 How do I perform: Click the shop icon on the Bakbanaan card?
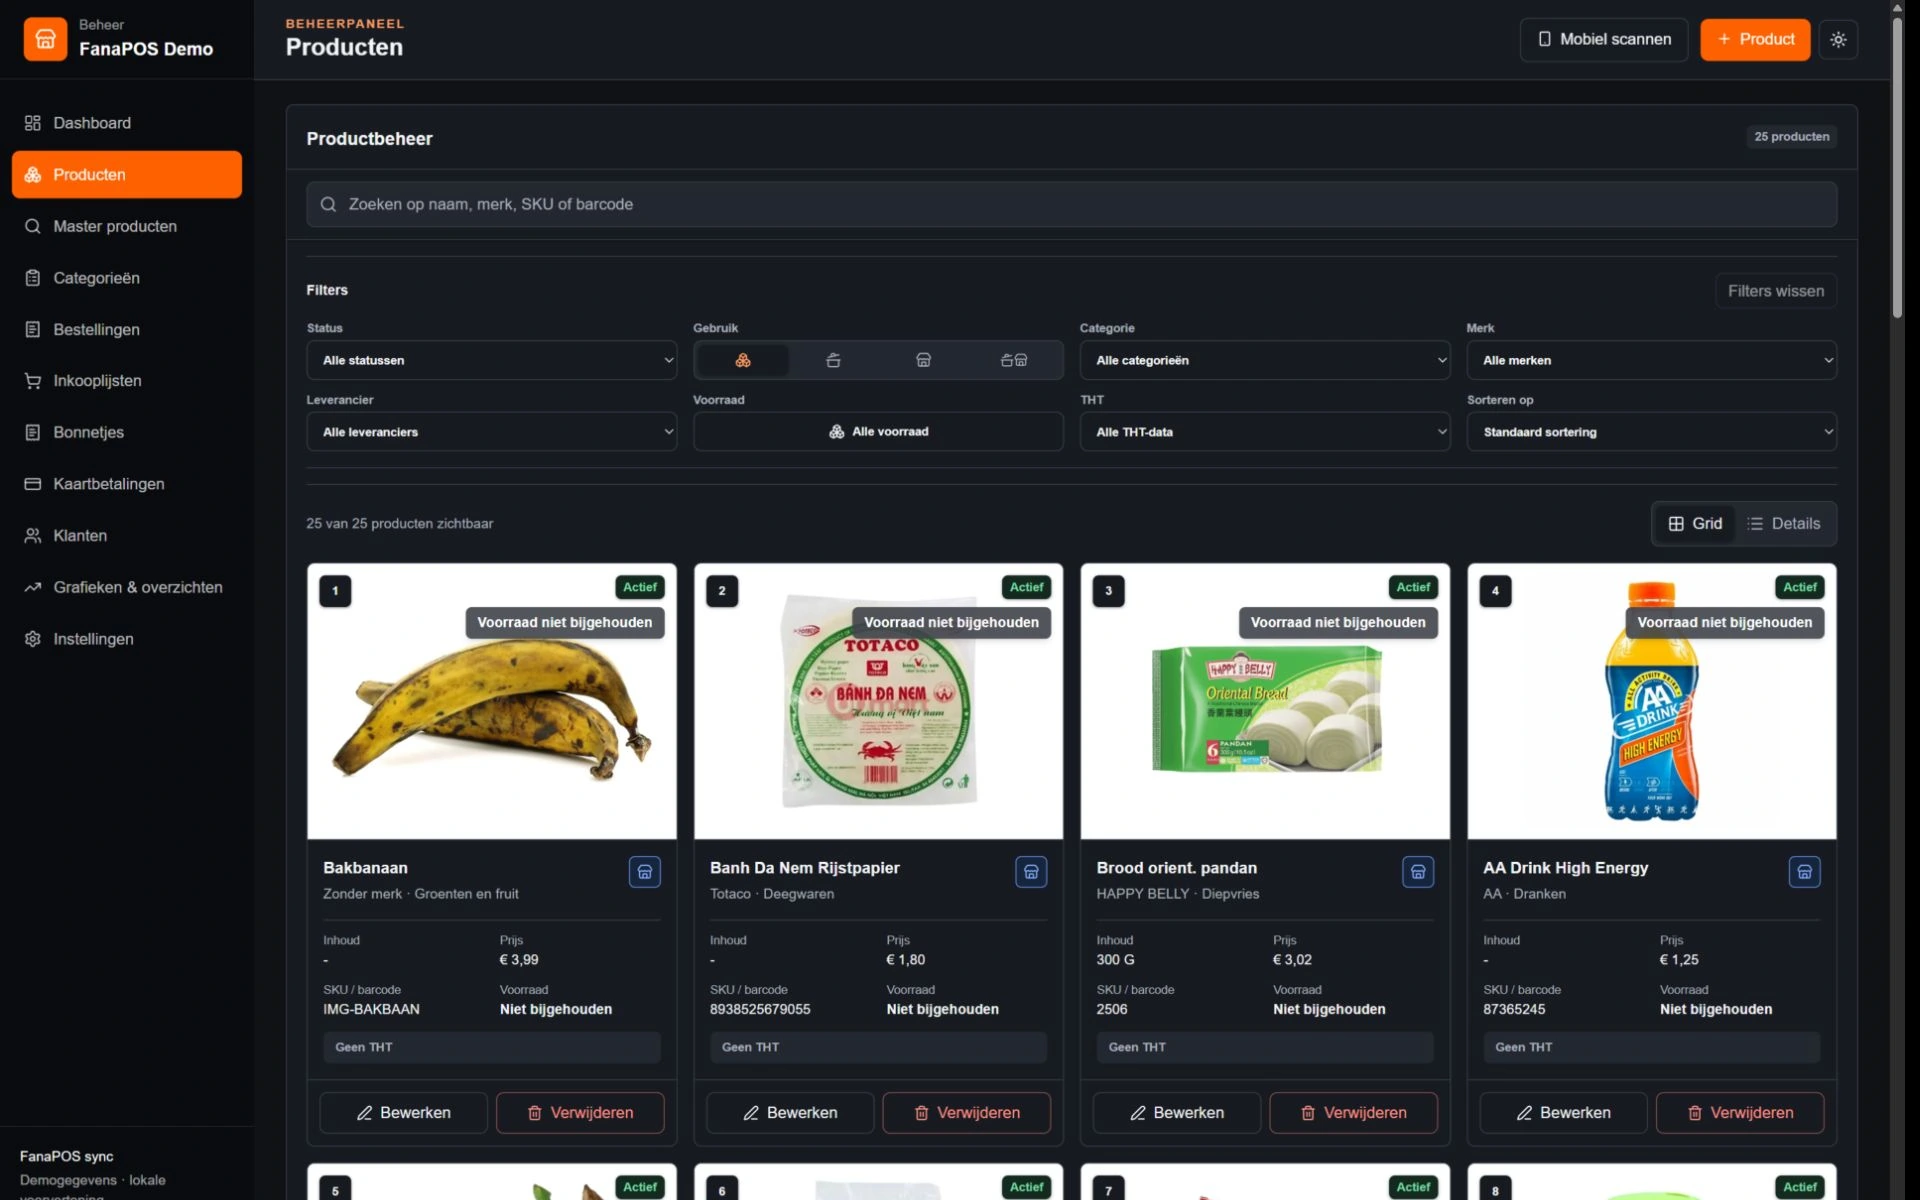[x=645, y=872]
